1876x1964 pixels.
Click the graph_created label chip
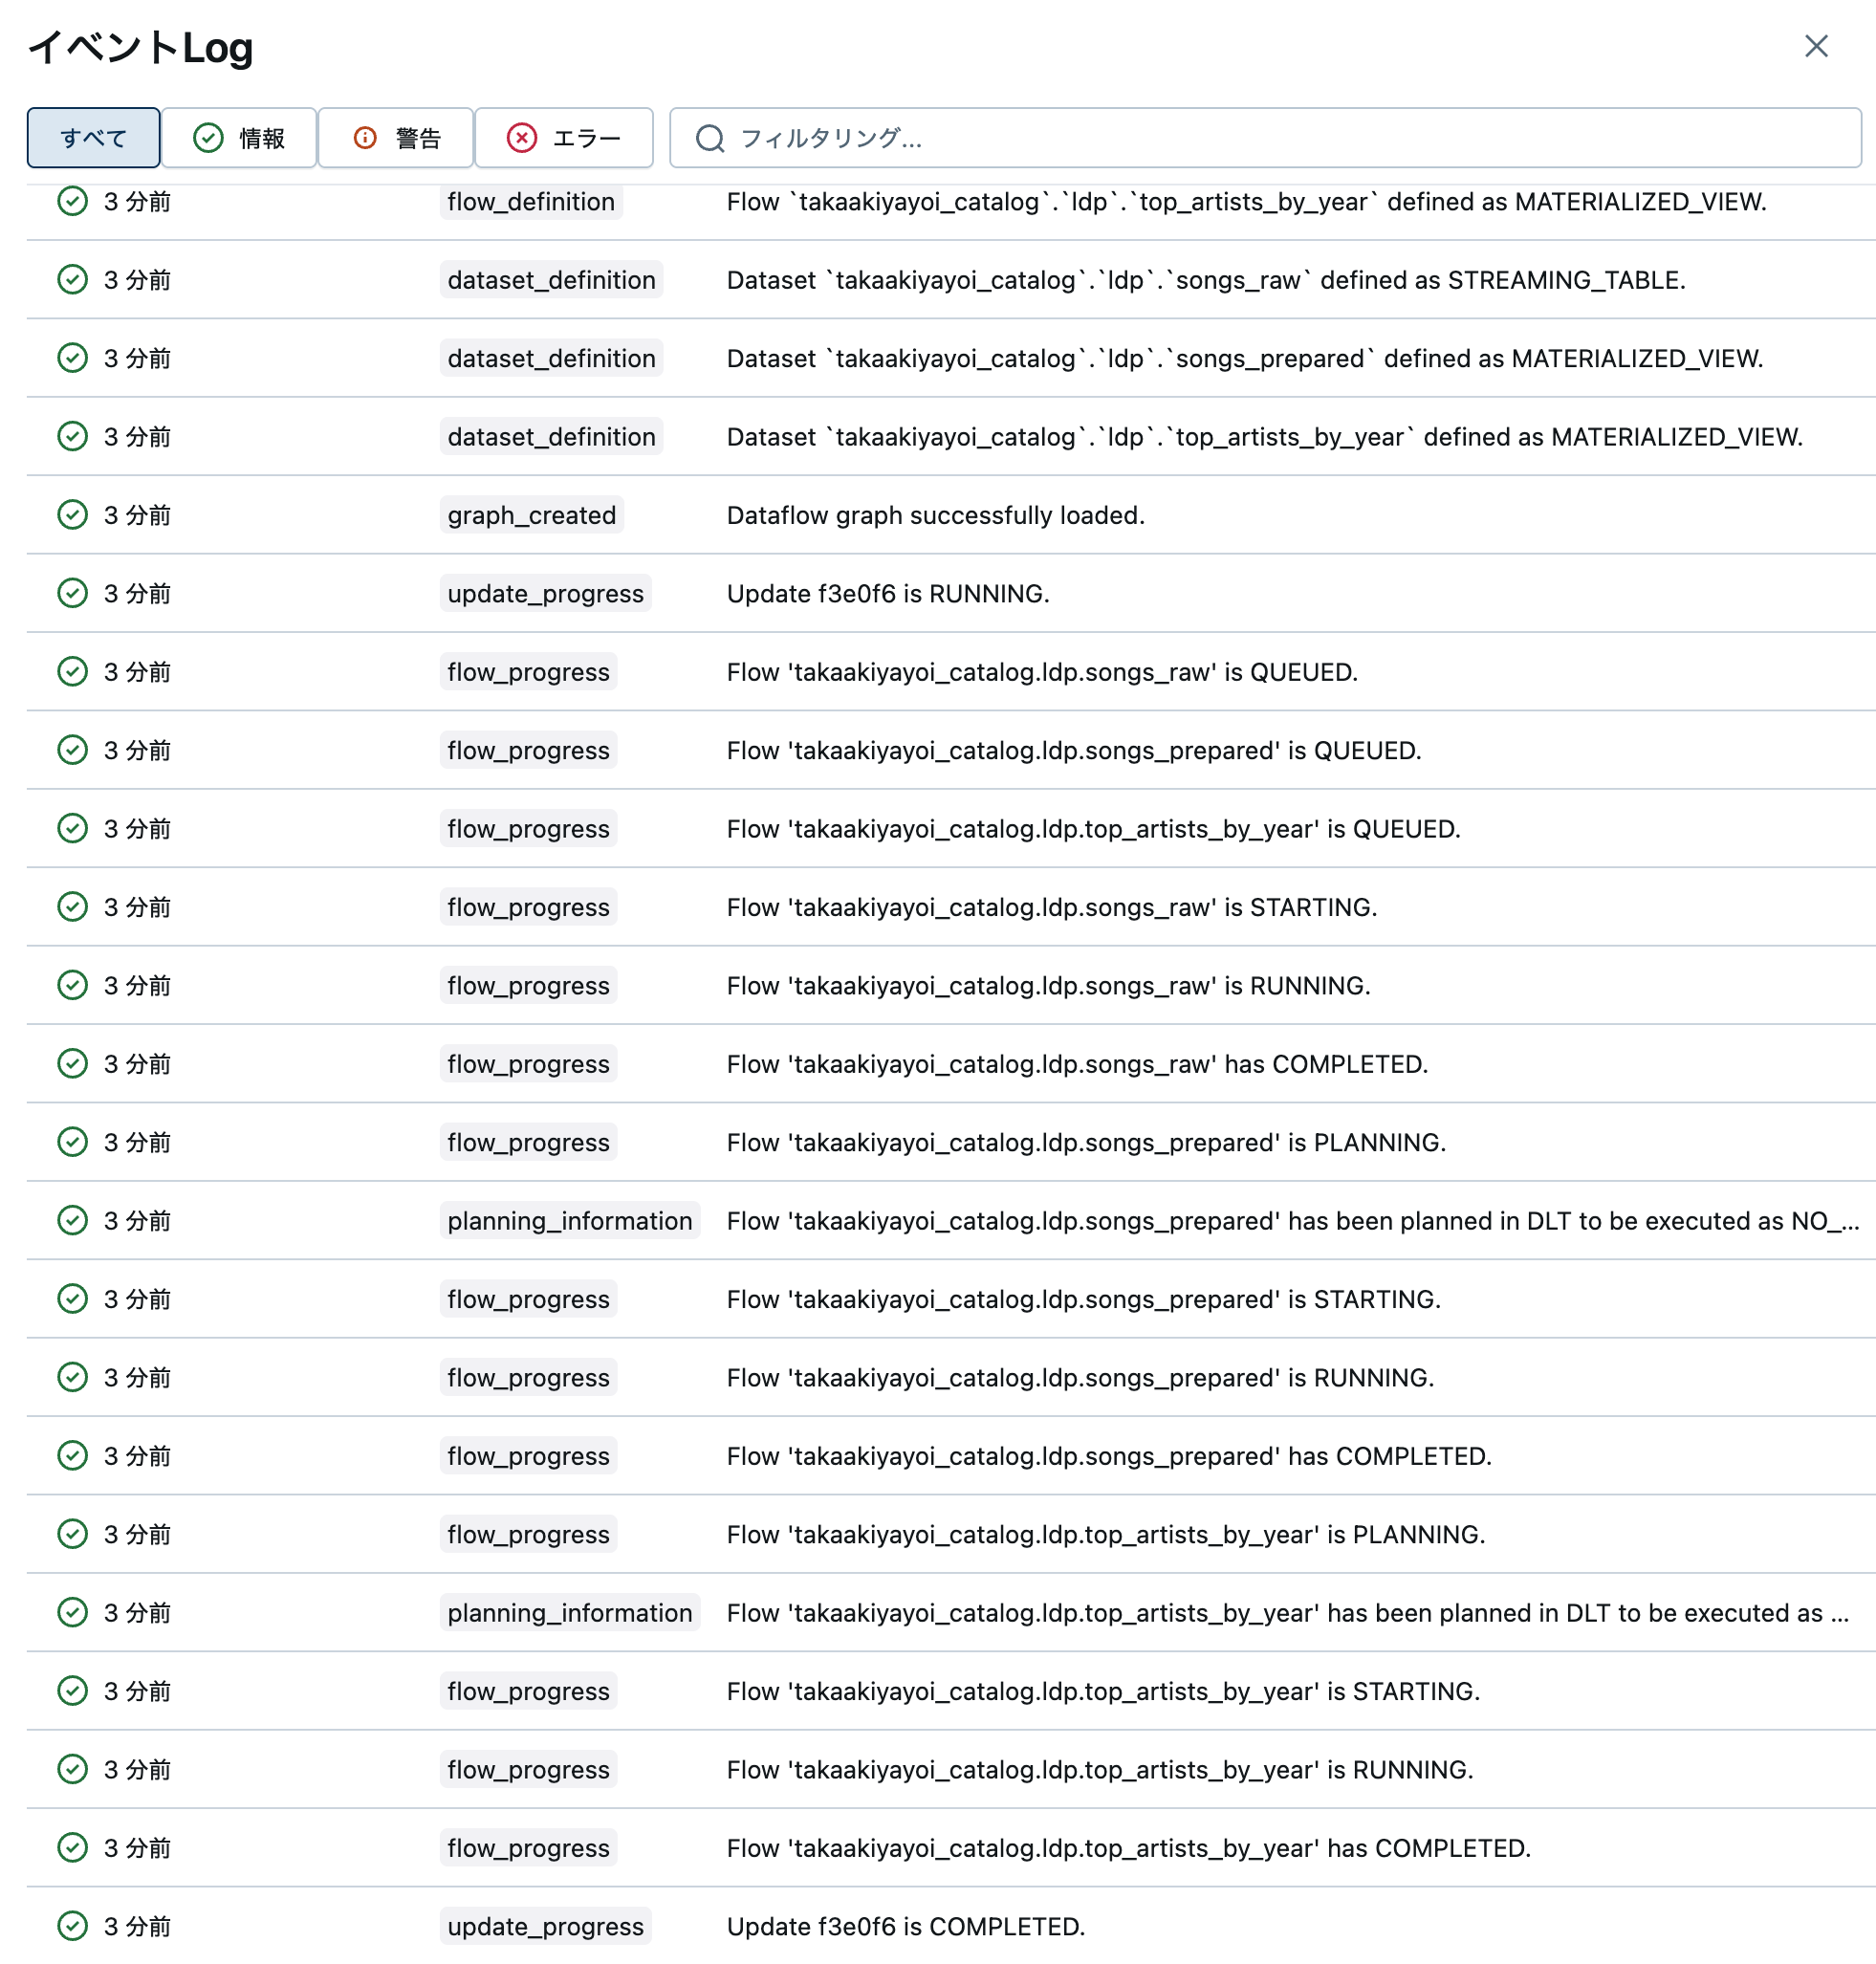(x=531, y=514)
